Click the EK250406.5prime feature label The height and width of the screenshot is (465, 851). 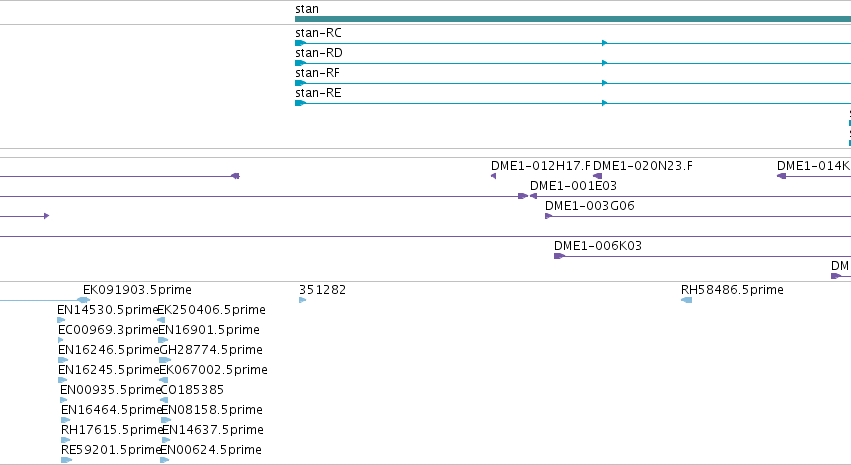coord(212,310)
